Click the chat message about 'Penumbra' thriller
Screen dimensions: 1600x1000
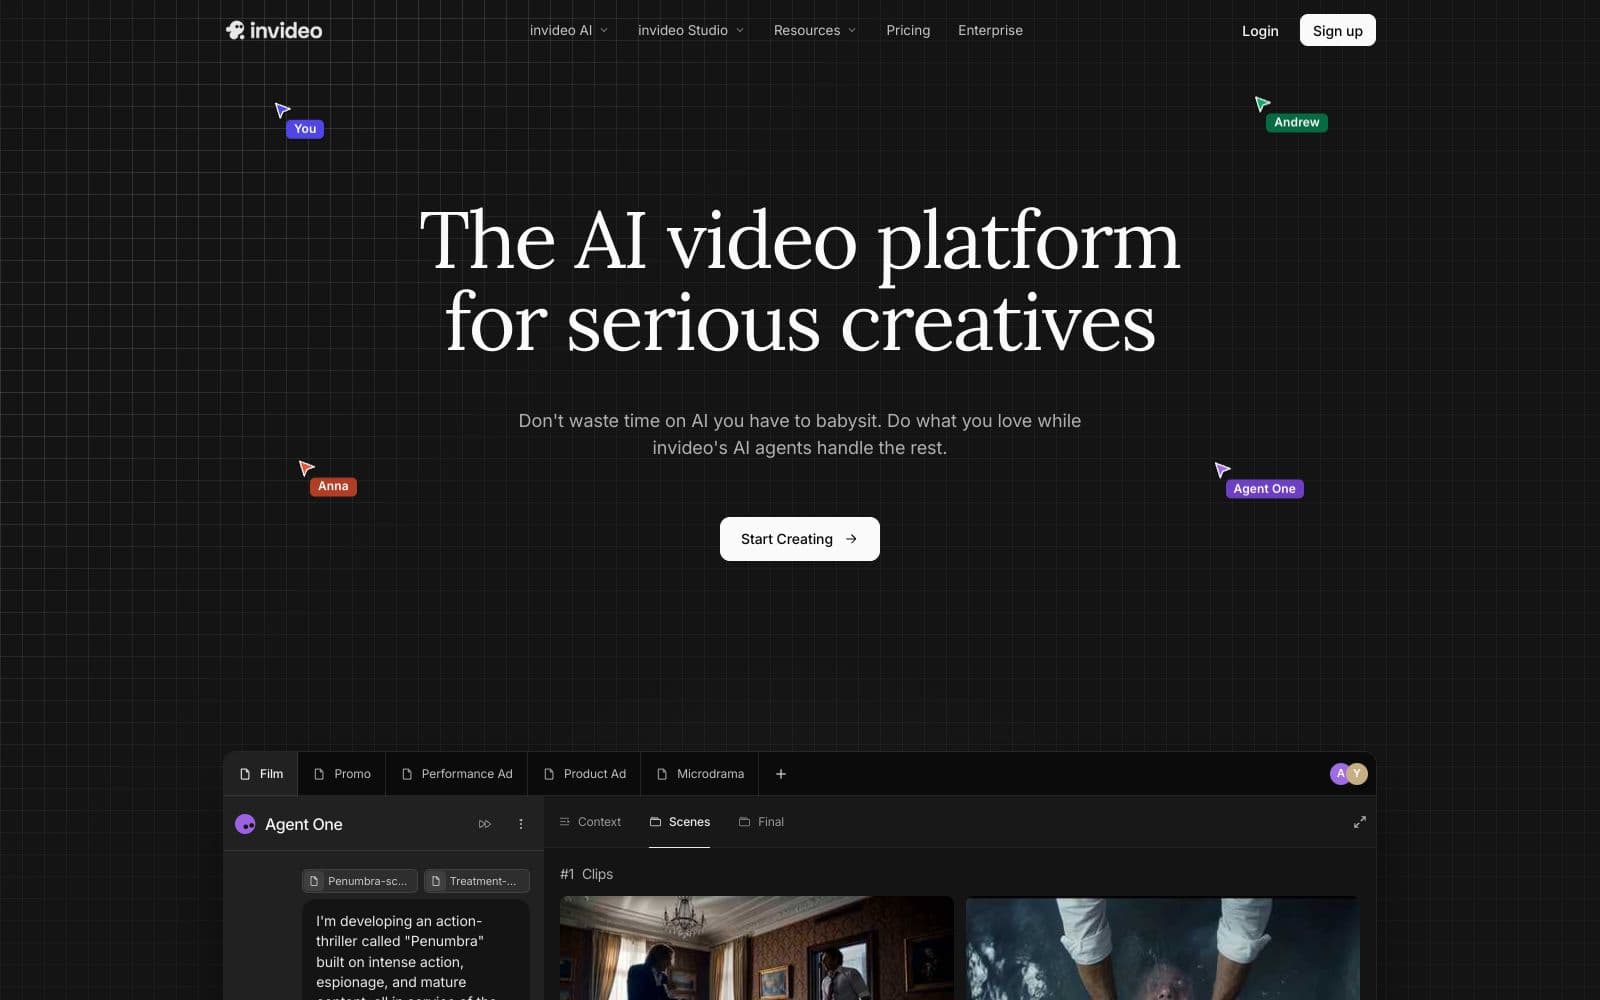tap(416, 952)
